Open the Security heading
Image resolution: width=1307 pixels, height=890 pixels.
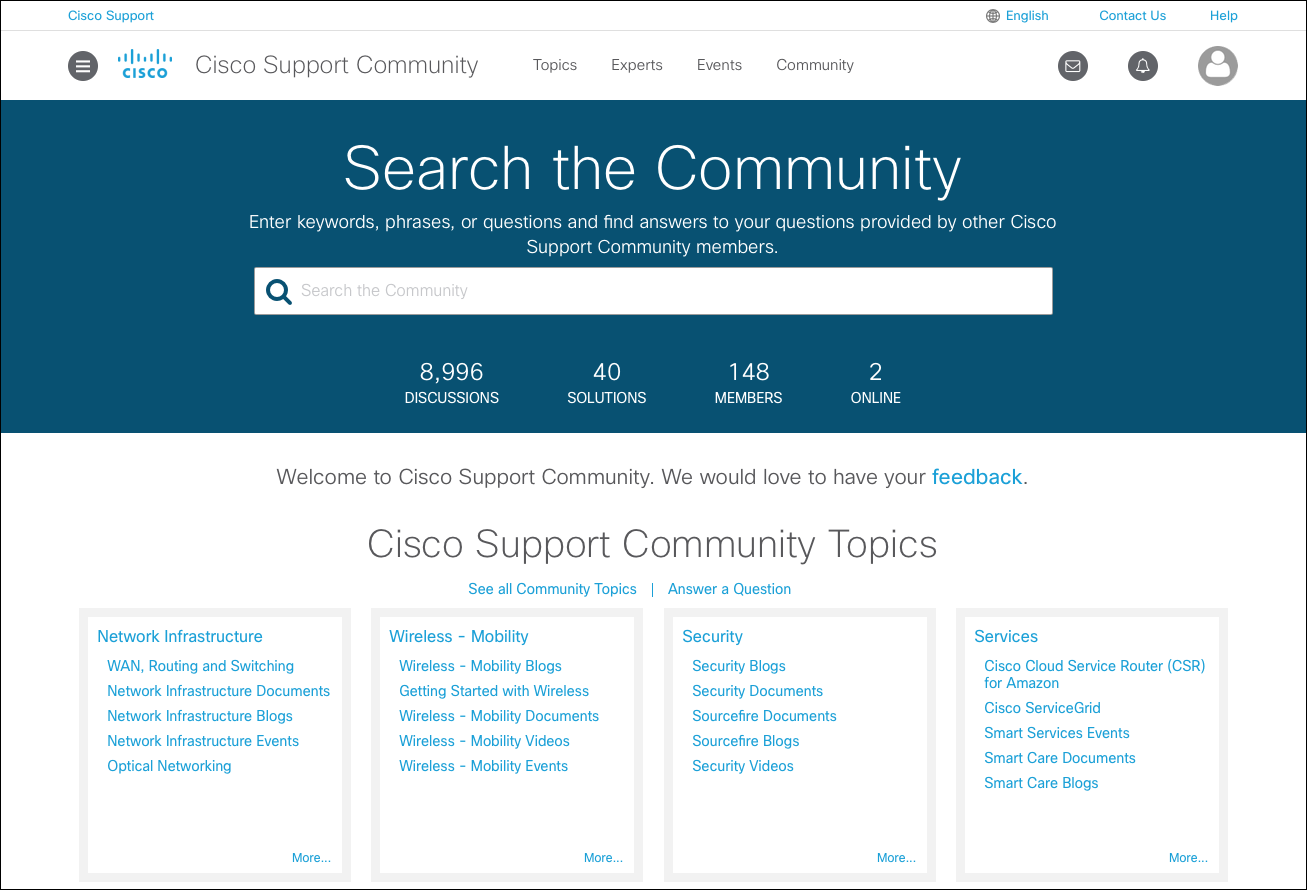coord(712,636)
